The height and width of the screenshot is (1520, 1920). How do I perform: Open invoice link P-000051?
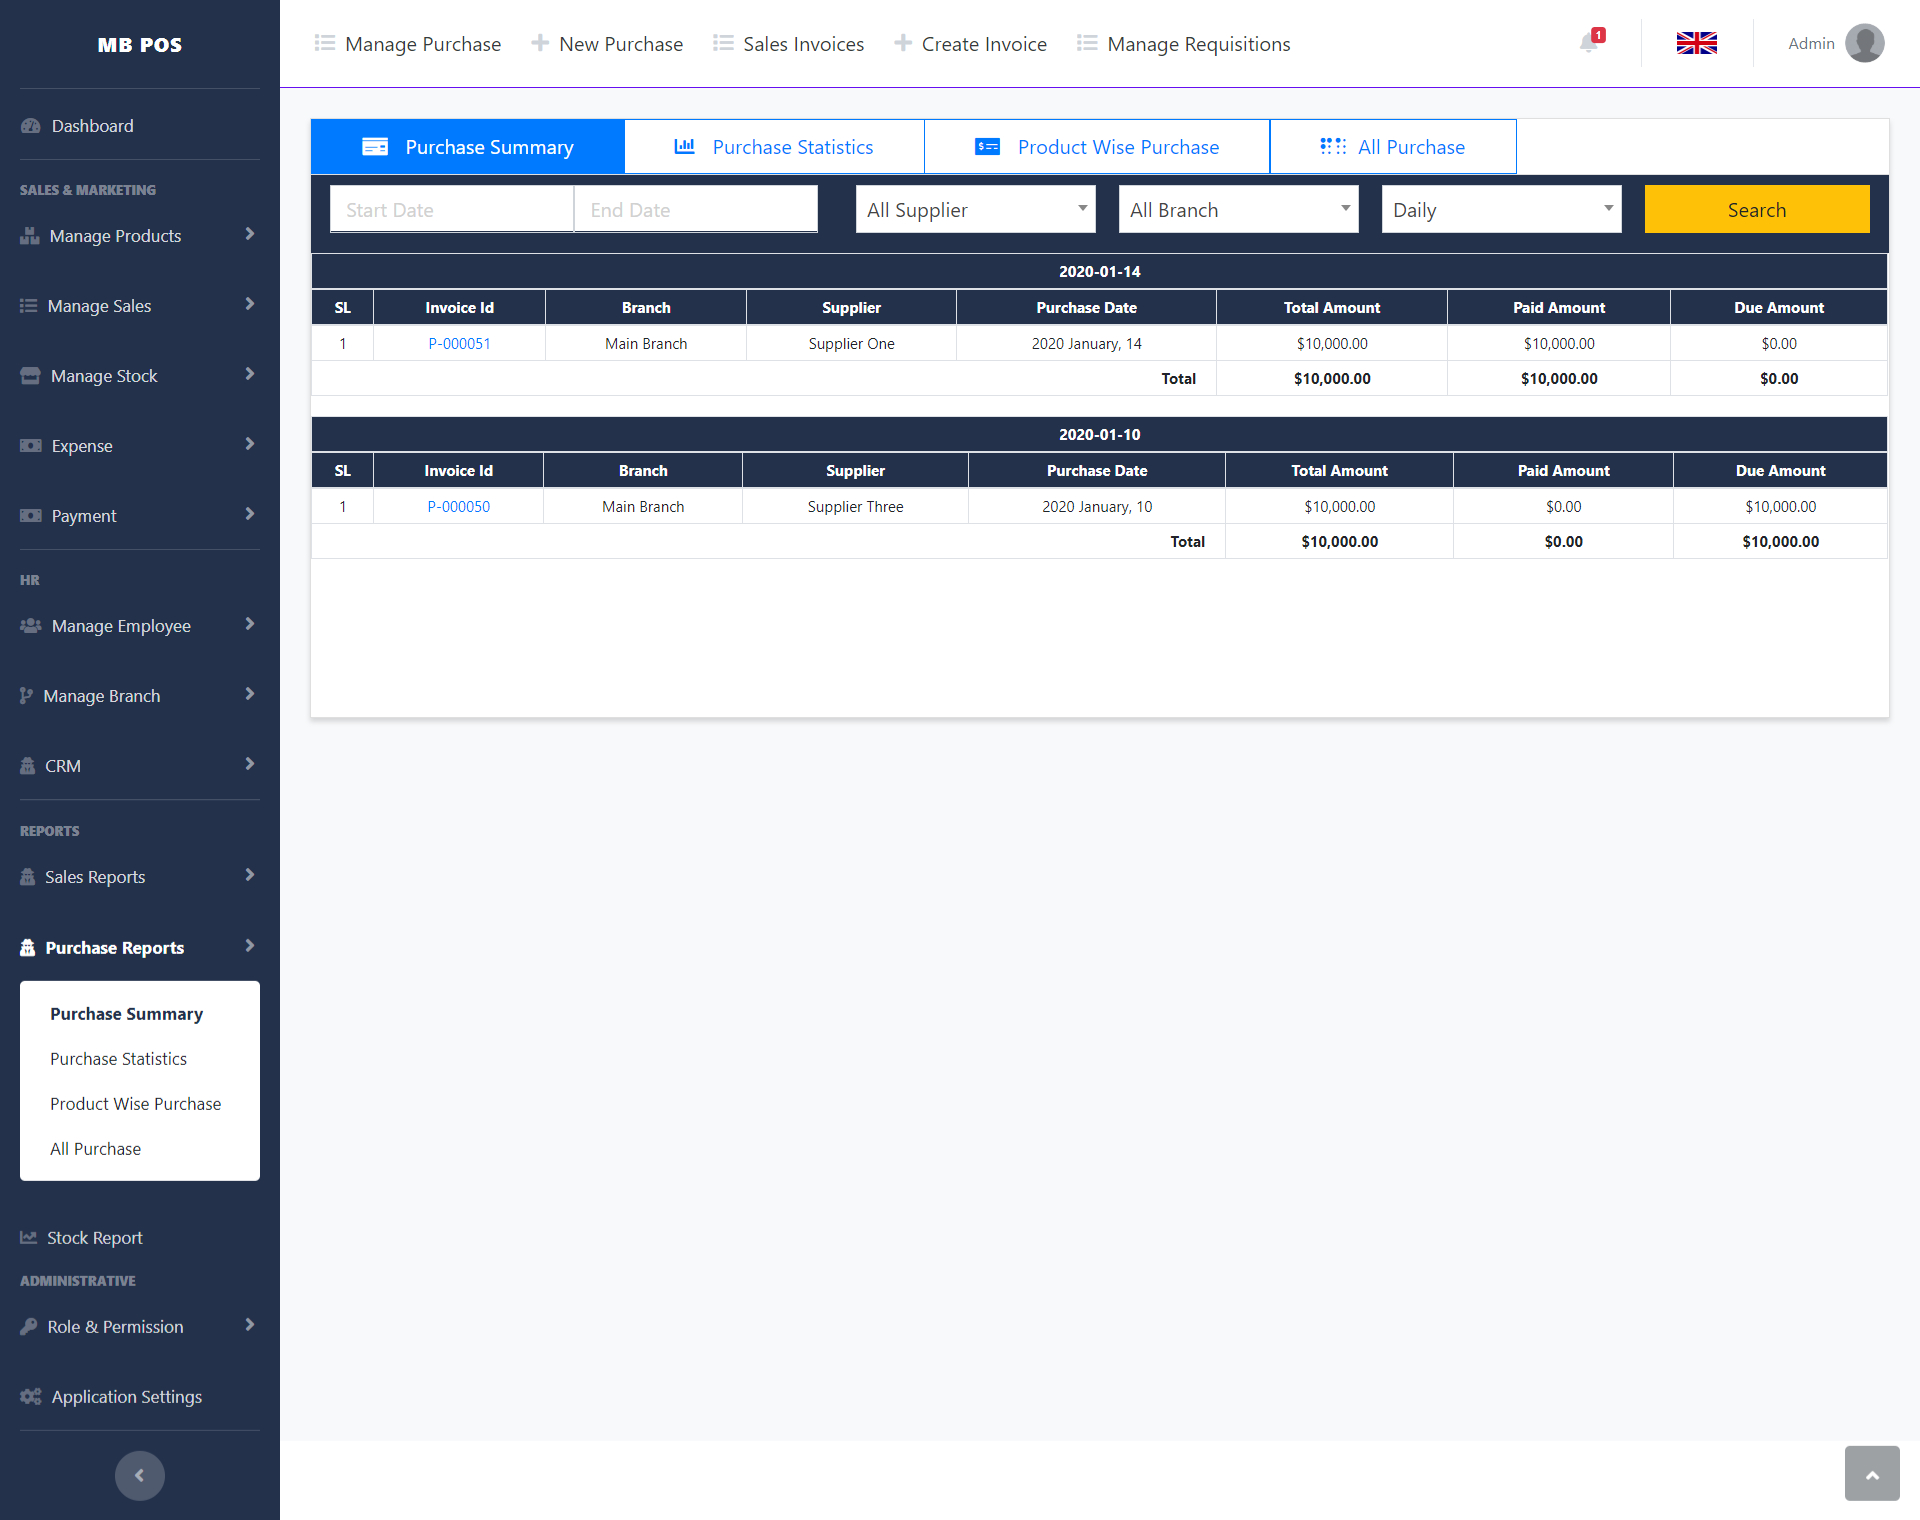pos(459,343)
